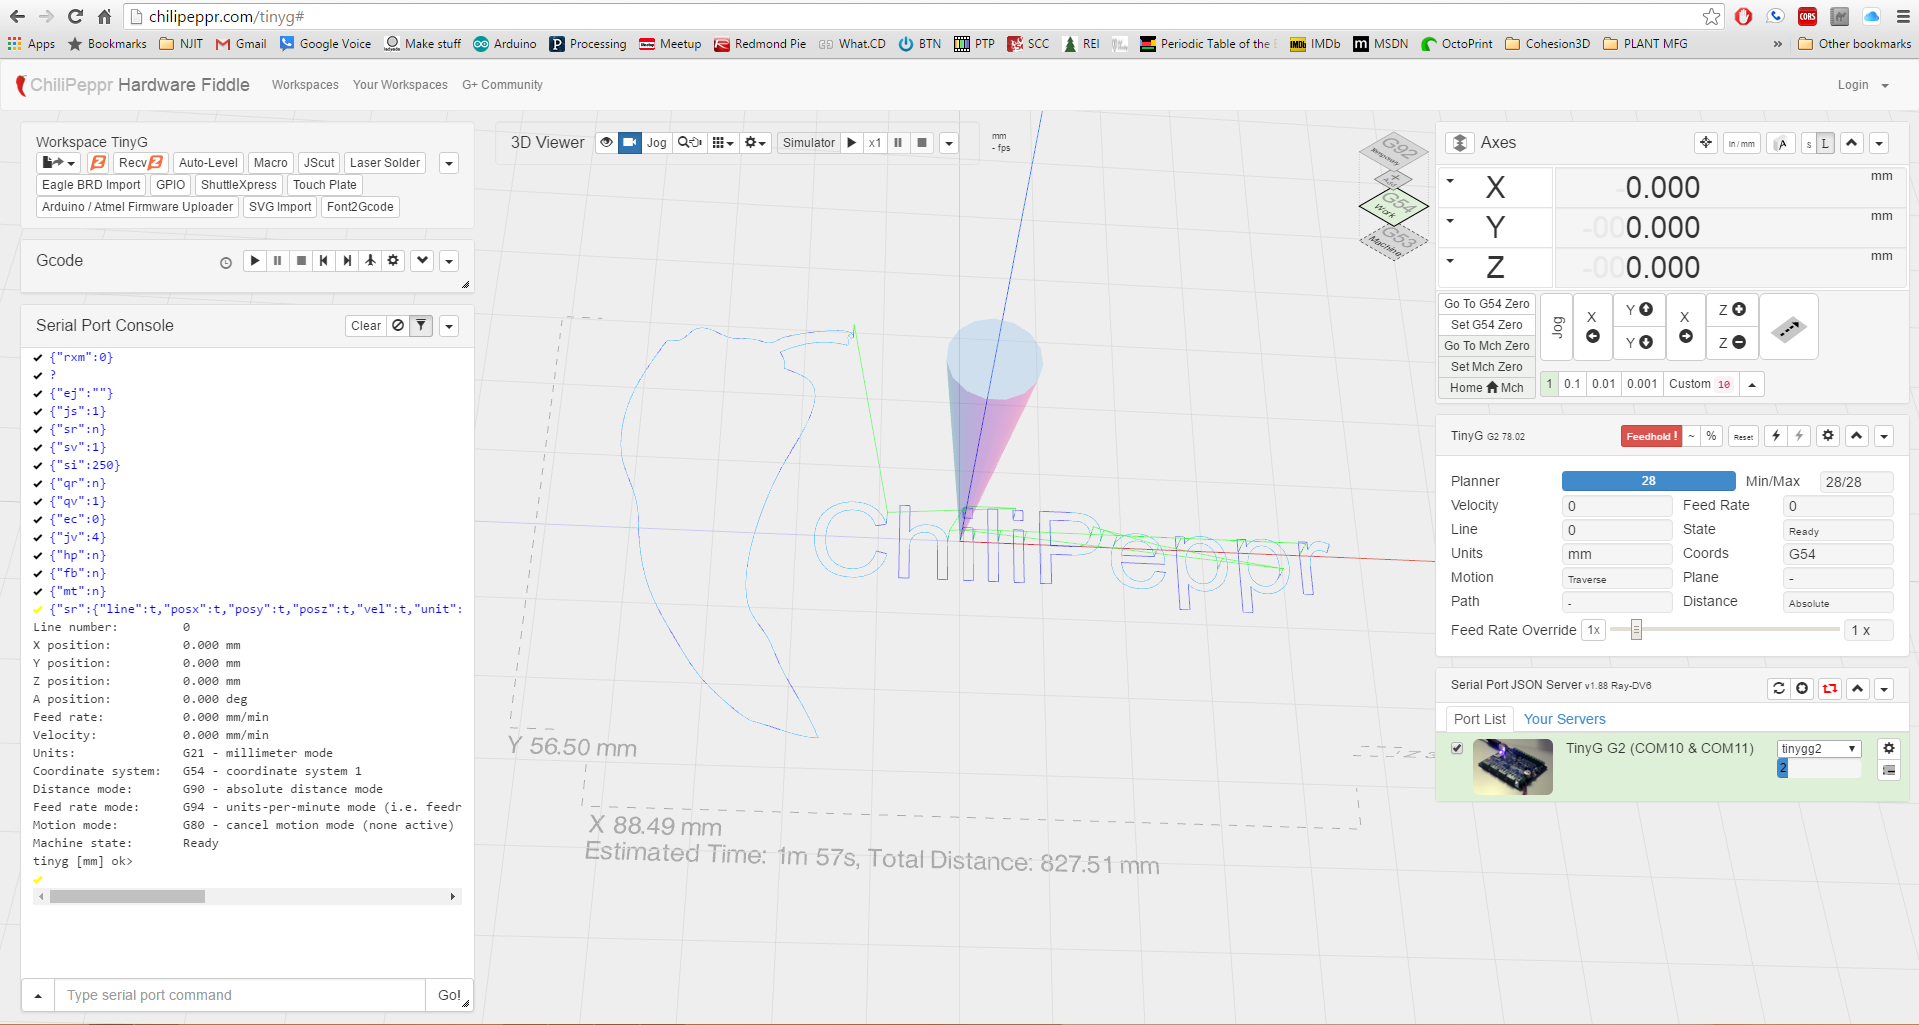Open the Workspaces menu
This screenshot has width=1919, height=1025.
click(305, 85)
